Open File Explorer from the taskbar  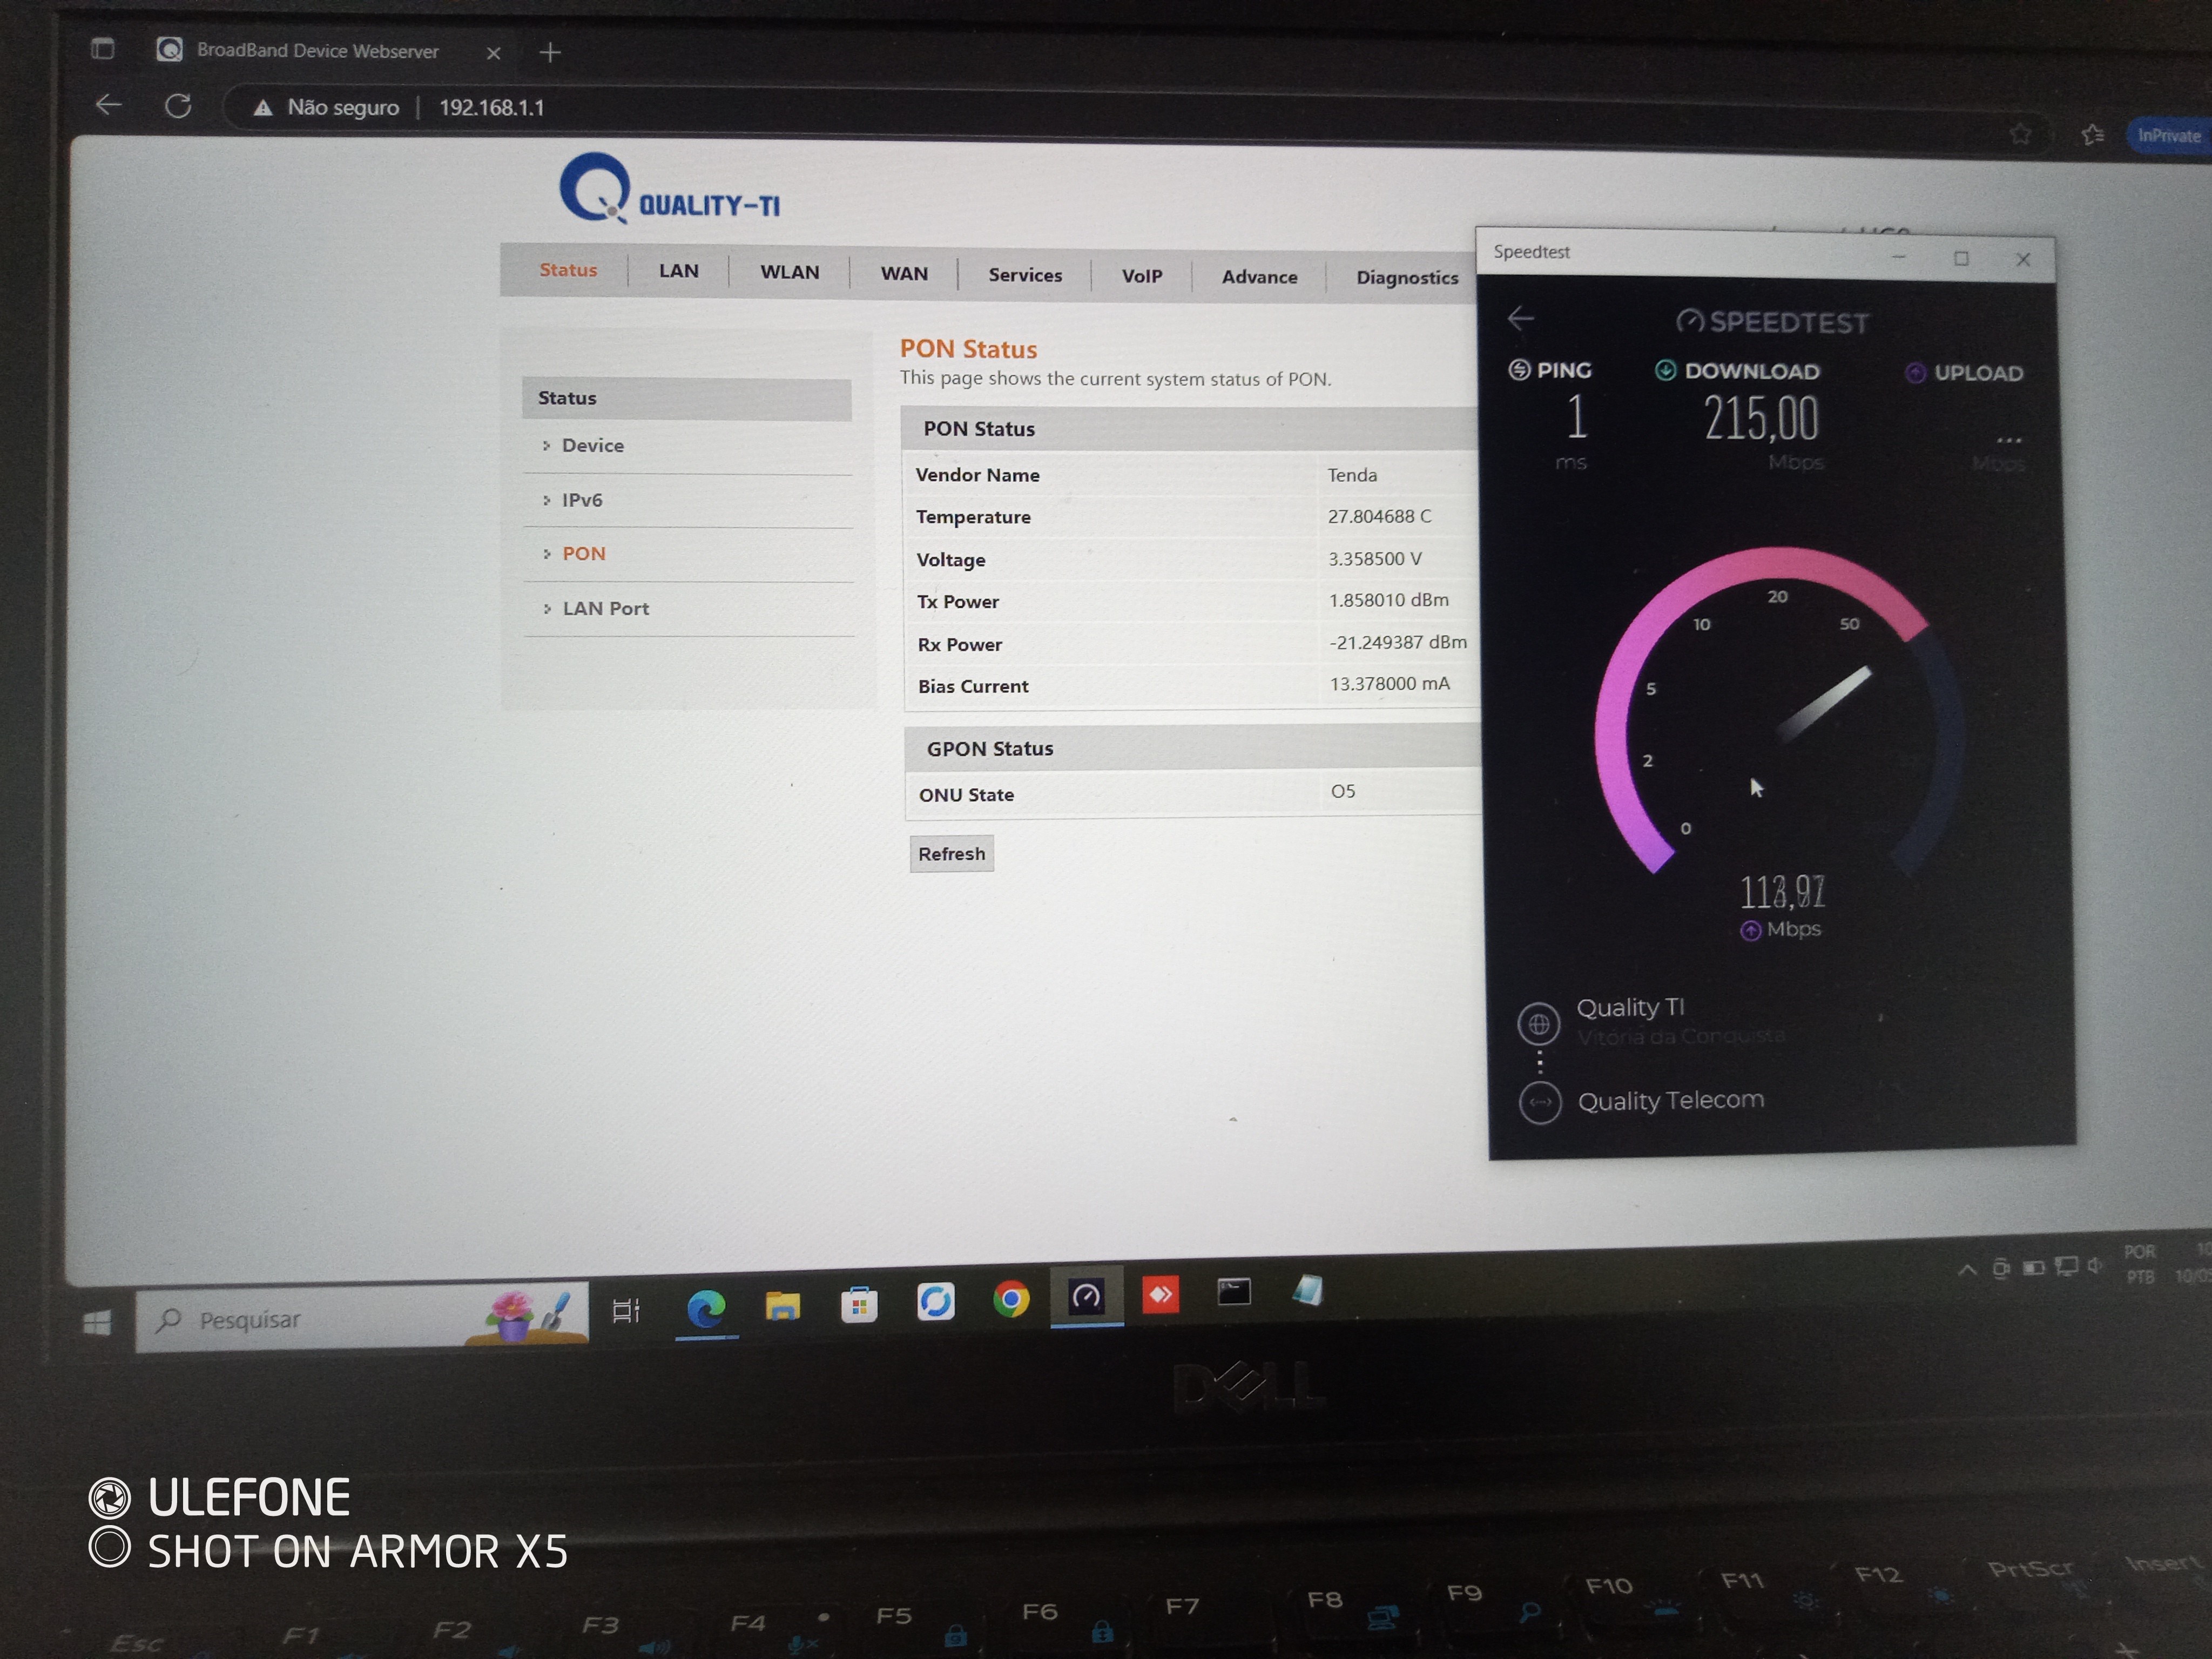point(782,1305)
